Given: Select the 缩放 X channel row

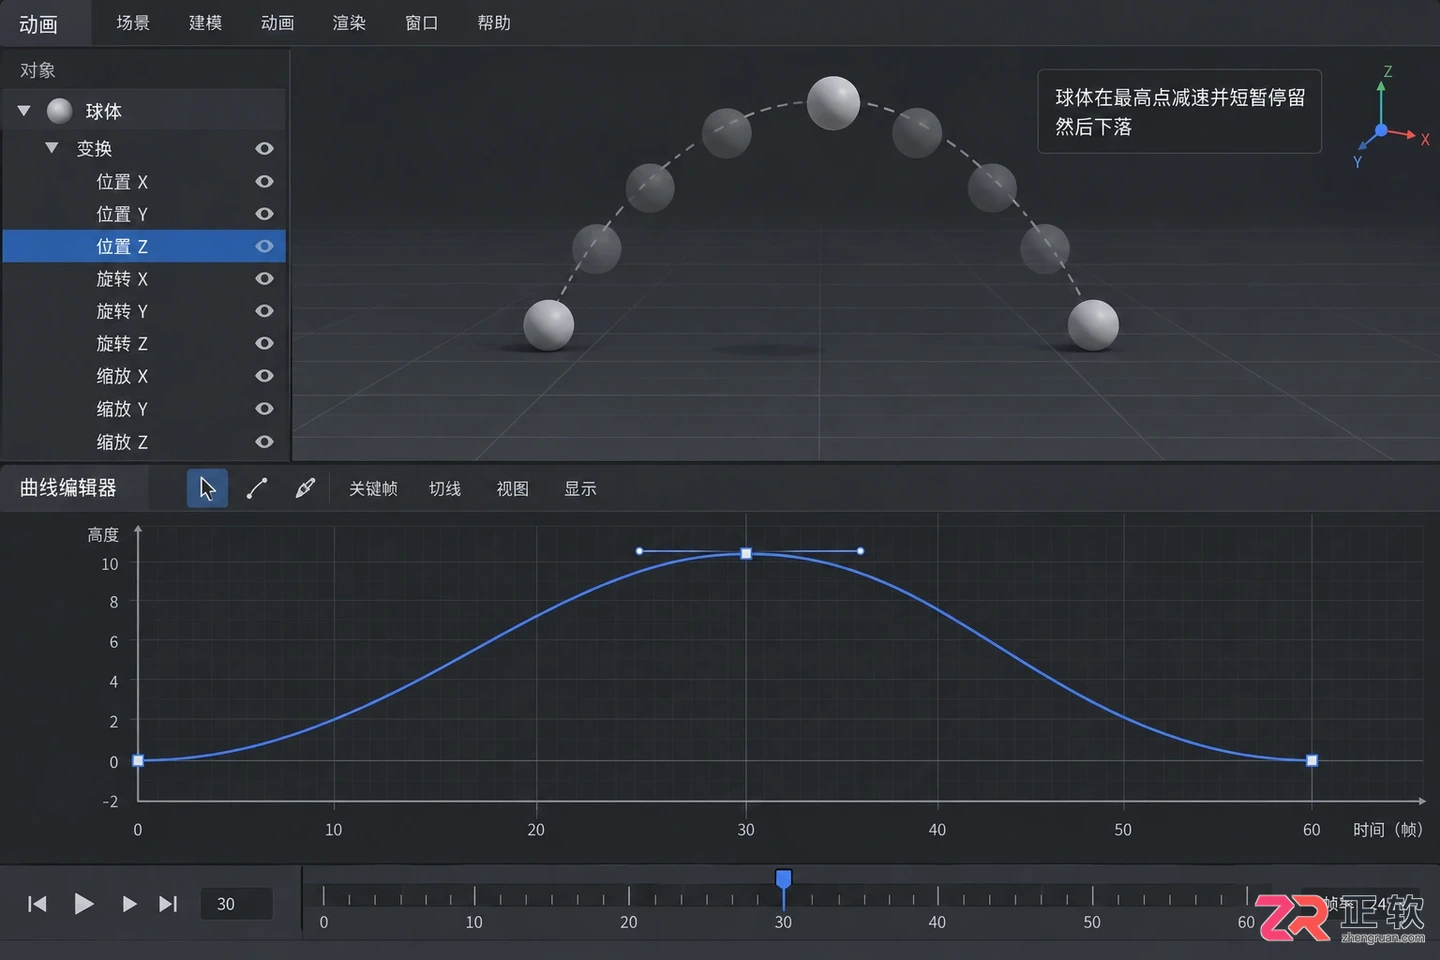Looking at the screenshot, I should pyautogui.click(x=144, y=376).
